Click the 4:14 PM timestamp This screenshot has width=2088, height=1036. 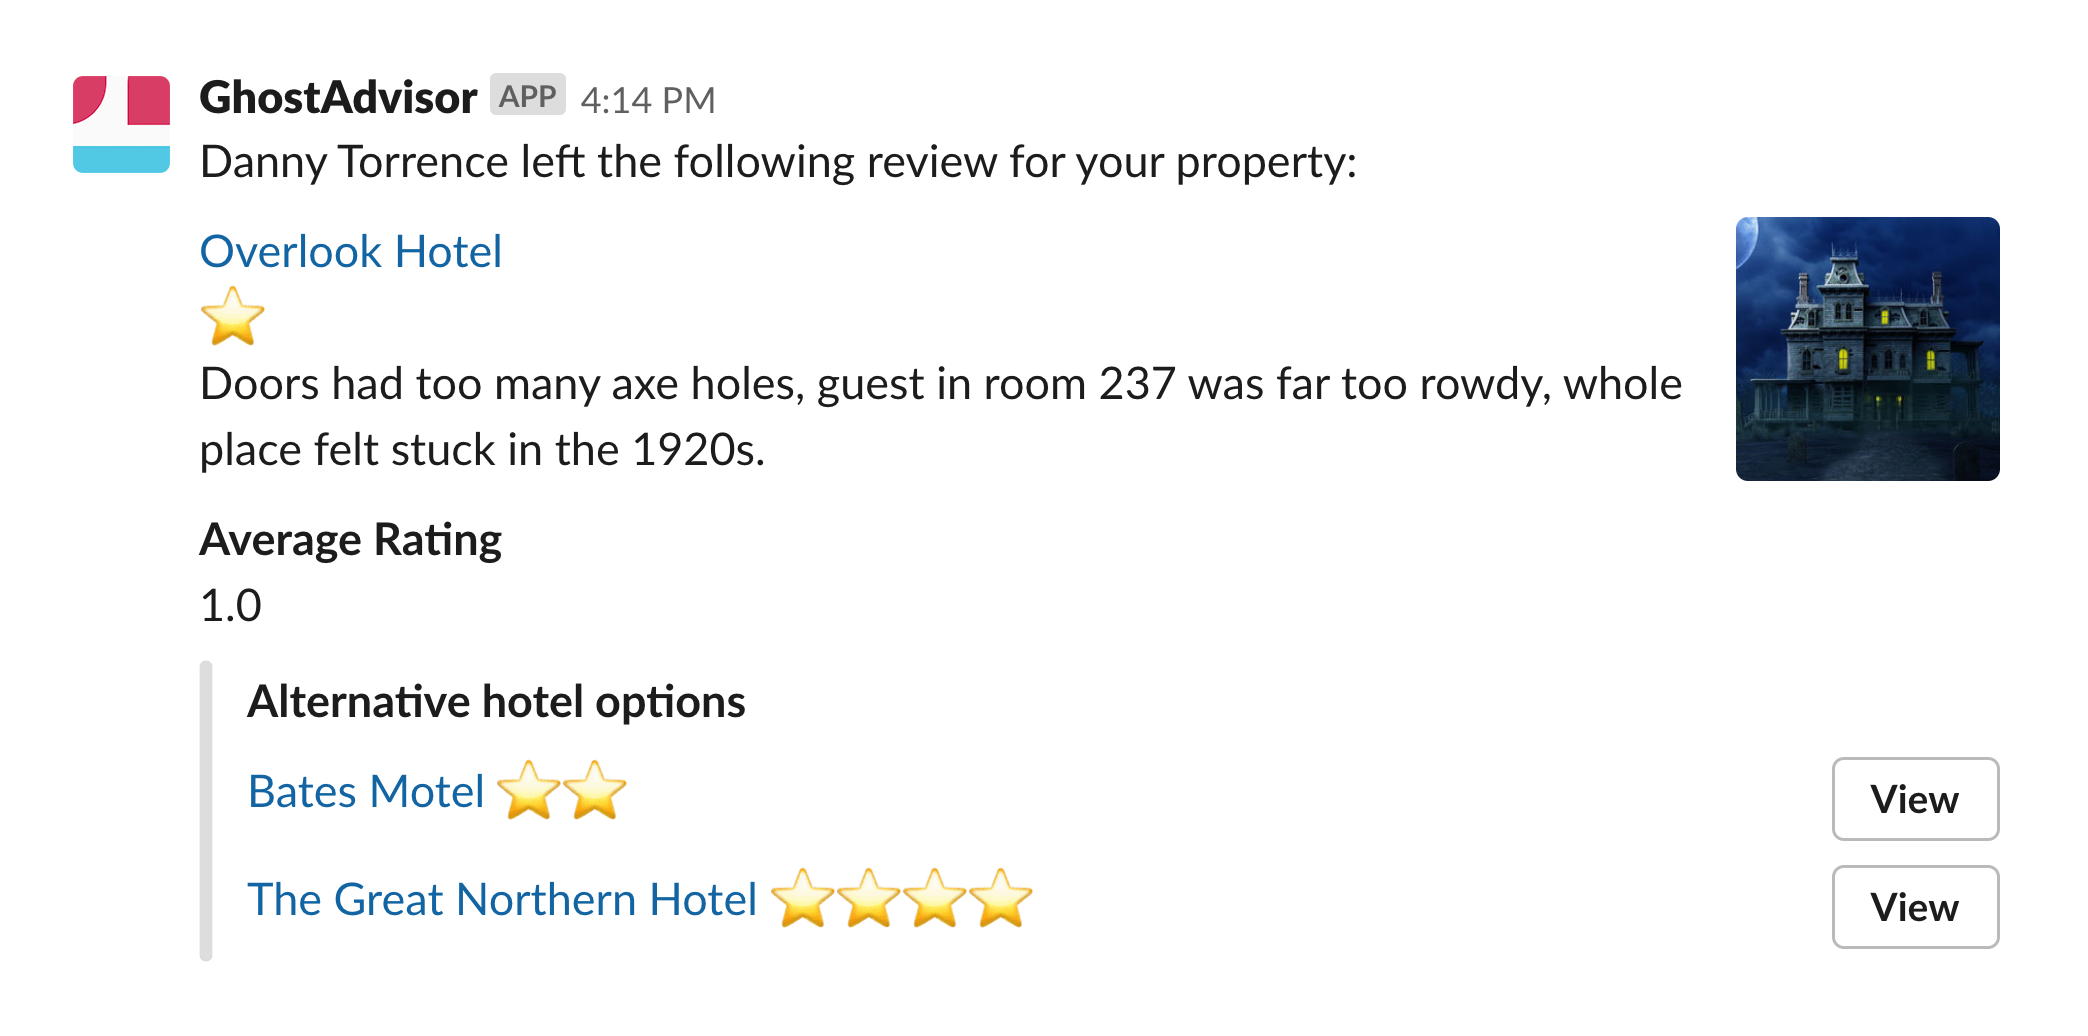649,98
